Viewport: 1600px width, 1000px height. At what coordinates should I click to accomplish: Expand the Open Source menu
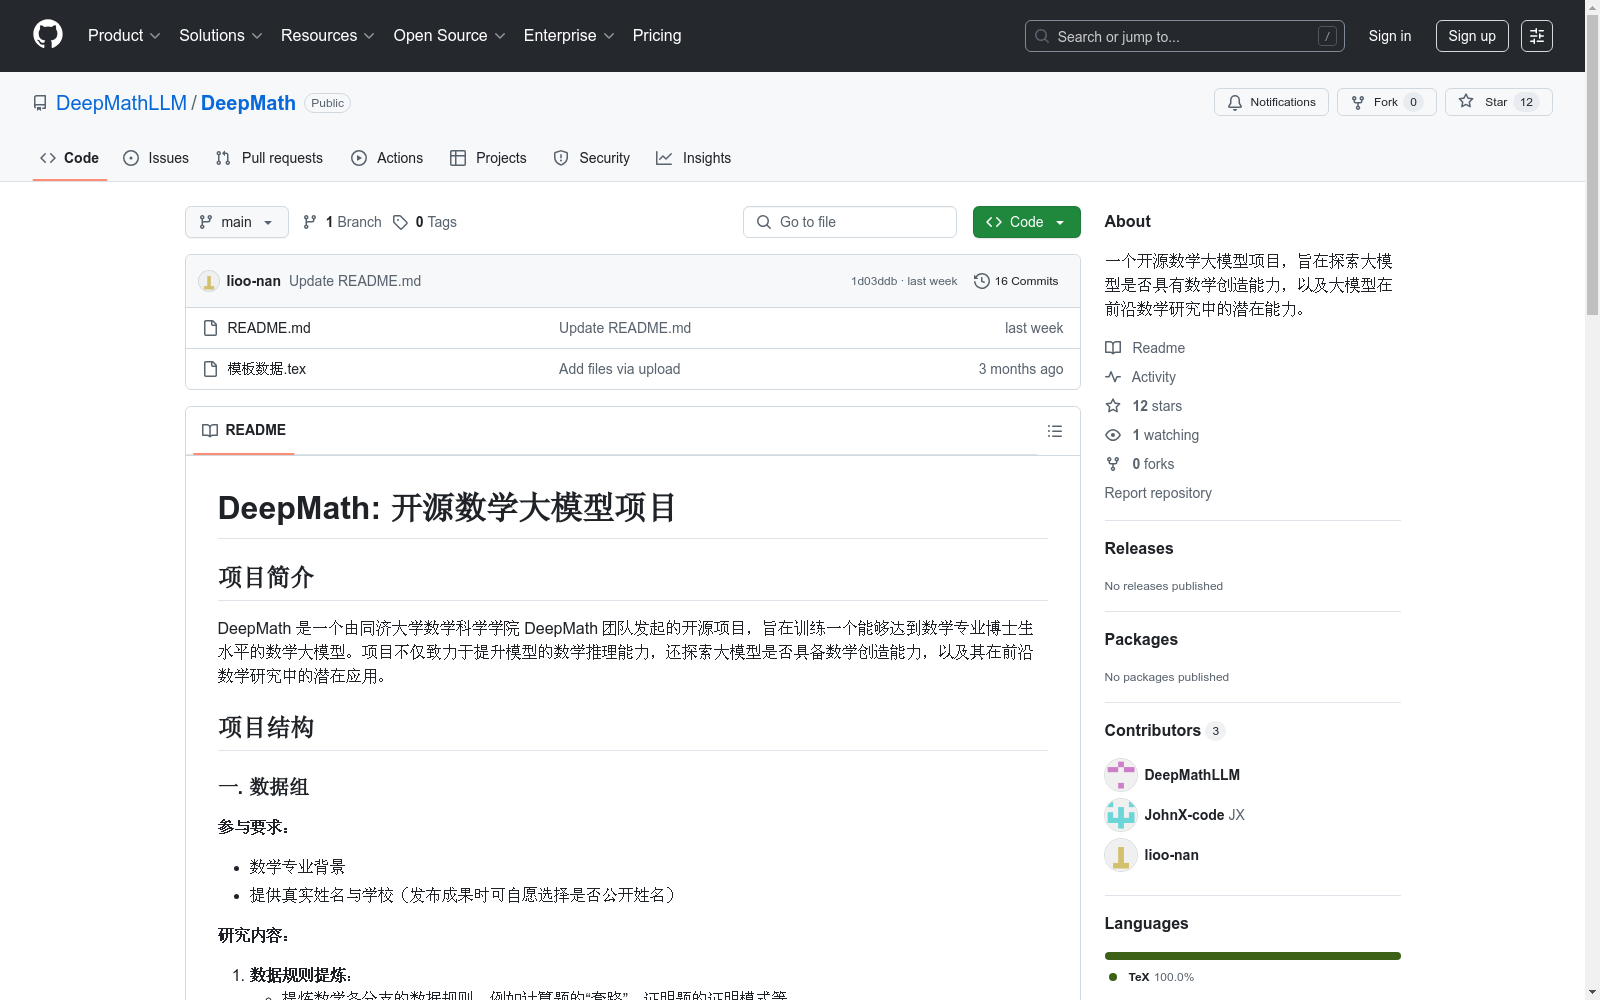449,35
